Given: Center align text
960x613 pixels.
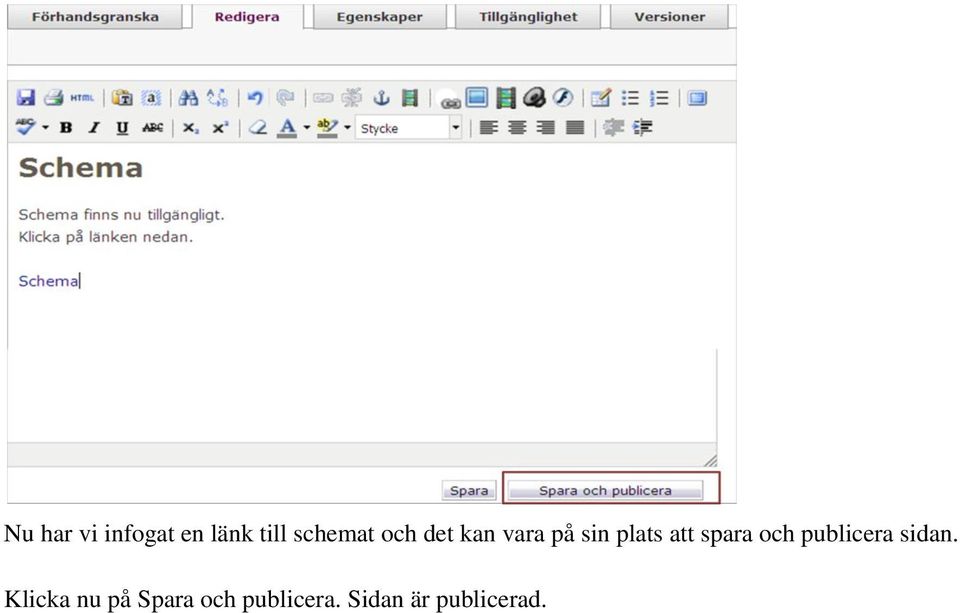Looking at the screenshot, I should coord(517,128).
